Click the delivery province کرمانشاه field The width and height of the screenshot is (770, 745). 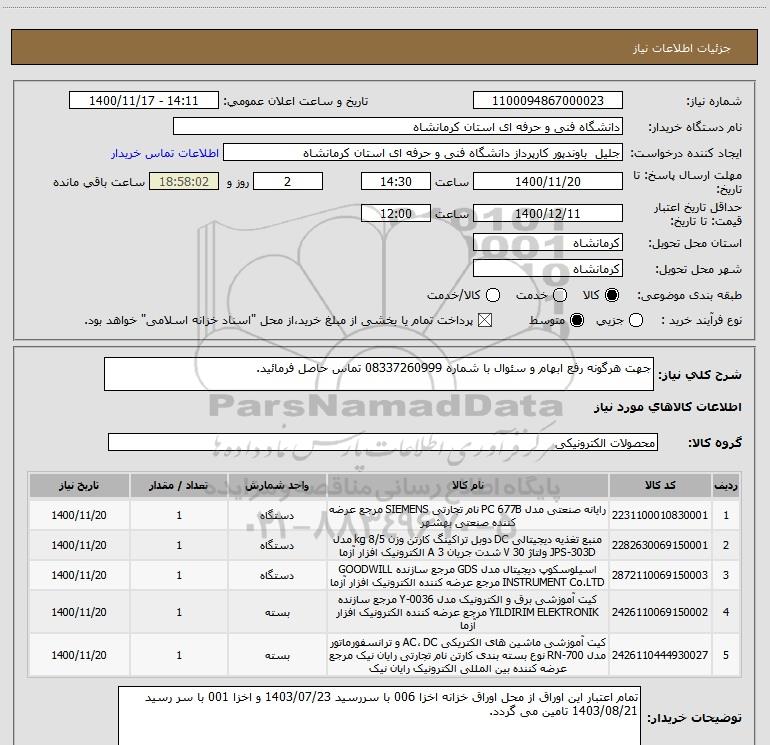pyautogui.click(x=548, y=243)
